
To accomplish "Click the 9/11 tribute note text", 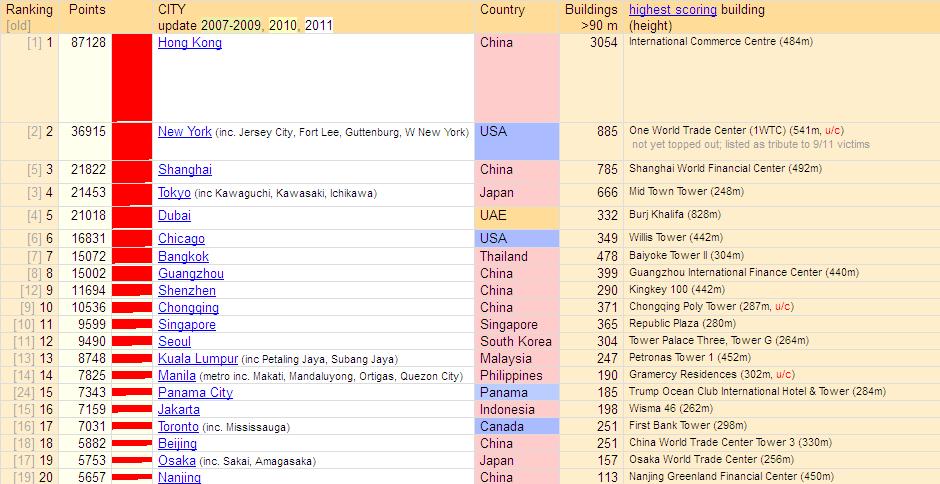I will (751, 145).
